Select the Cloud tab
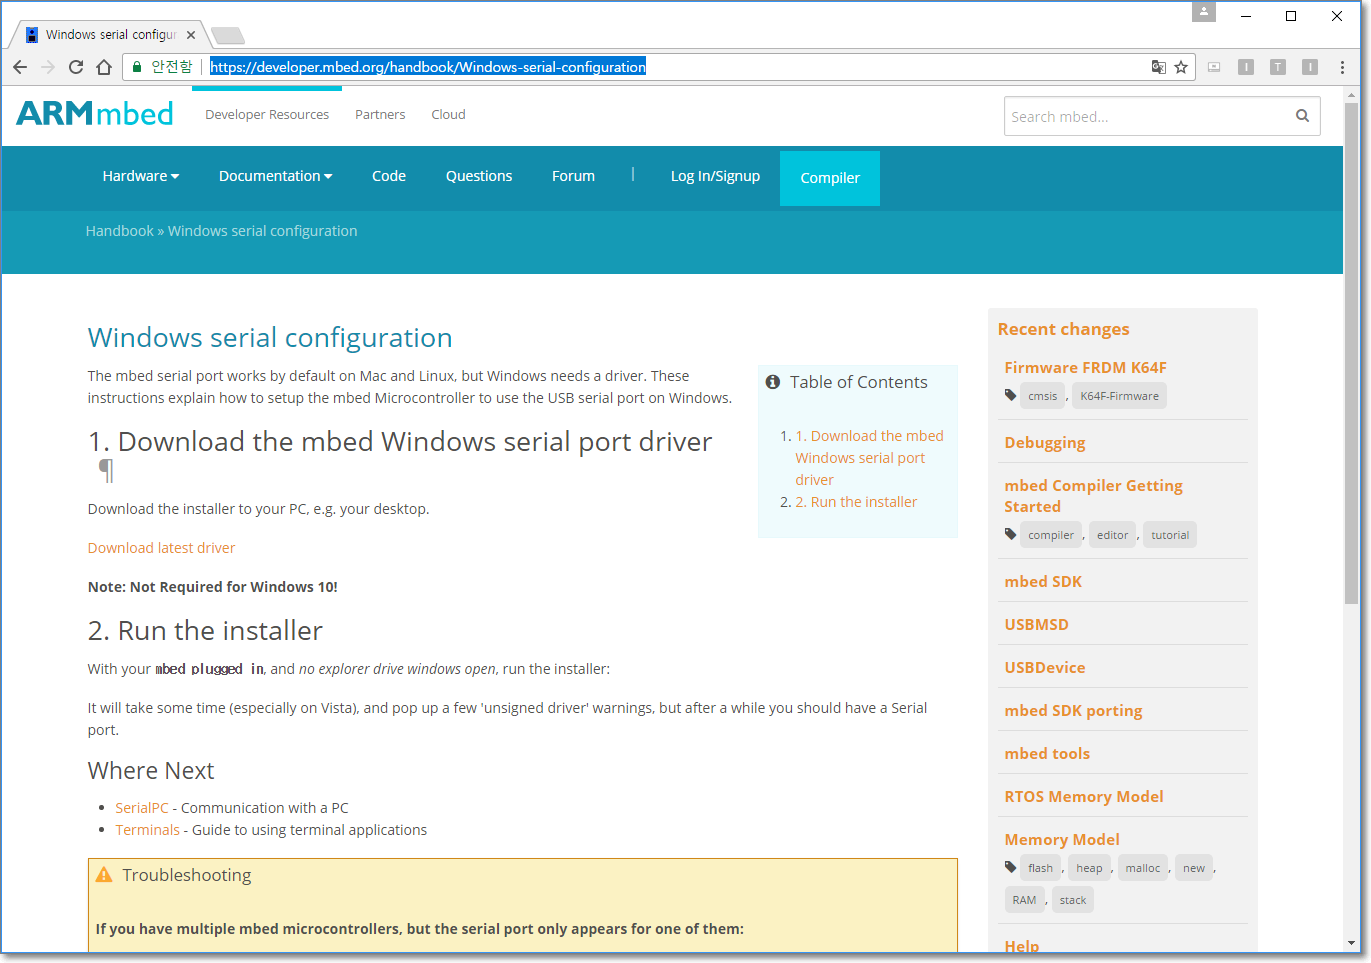The width and height of the screenshot is (1371, 963). tap(448, 114)
